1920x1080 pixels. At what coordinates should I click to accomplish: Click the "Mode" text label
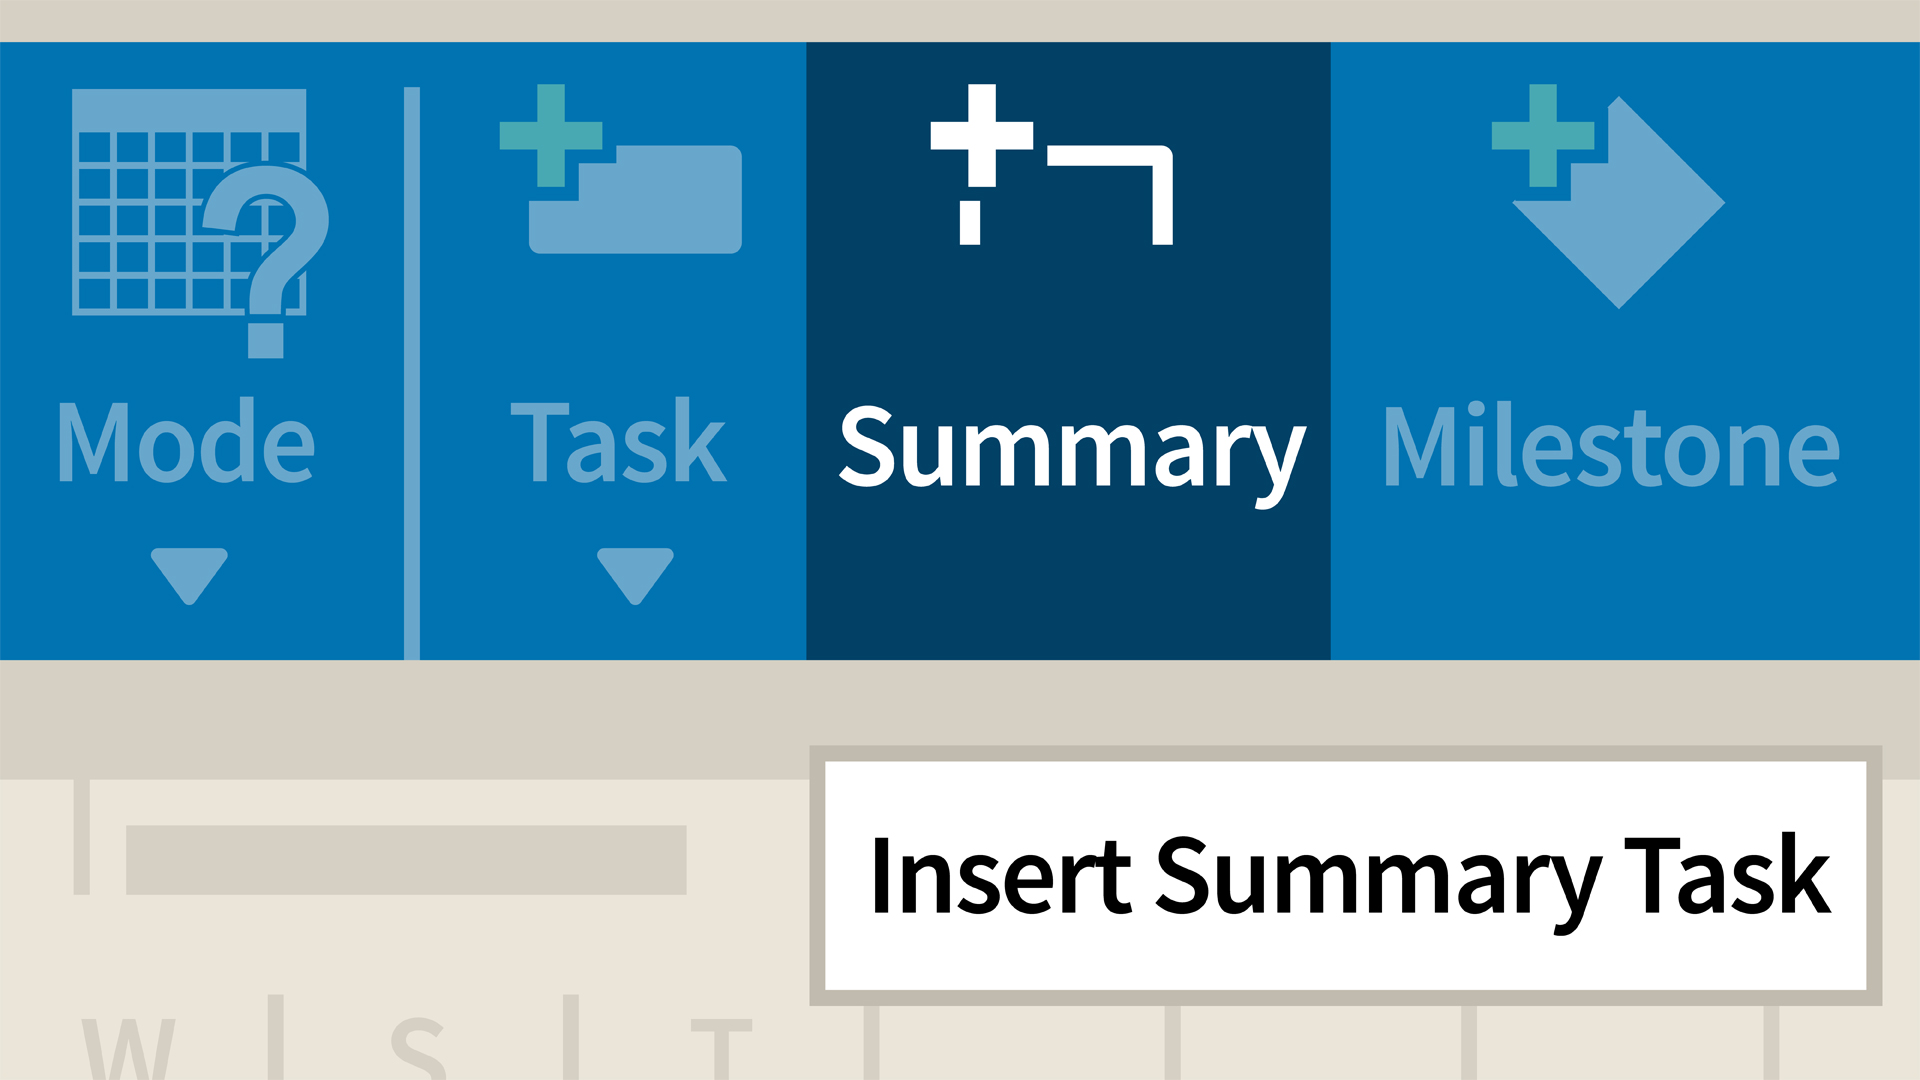pyautogui.click(x=186, y=443)
